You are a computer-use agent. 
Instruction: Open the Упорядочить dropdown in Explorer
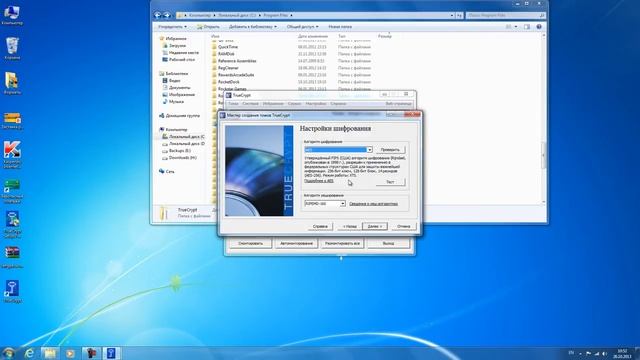[172, 27]
